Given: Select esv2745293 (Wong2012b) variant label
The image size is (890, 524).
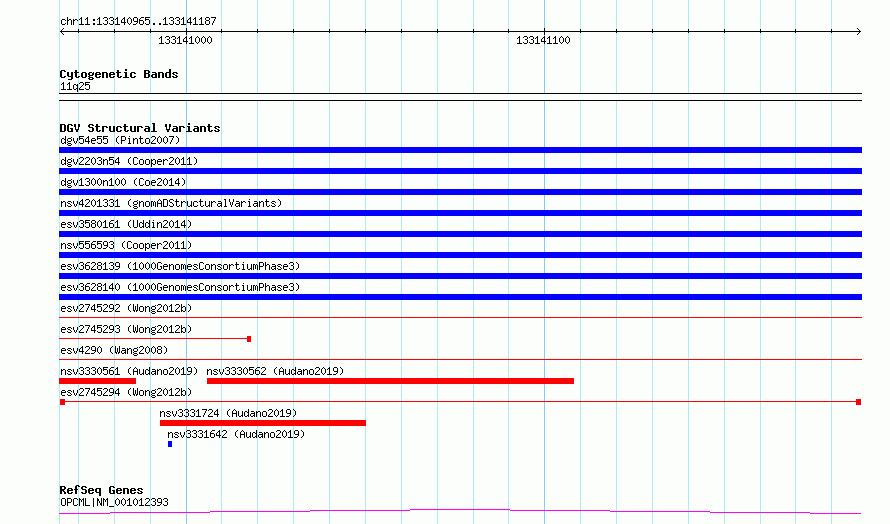Looking at the screenshot, I should tap(126, 329).
